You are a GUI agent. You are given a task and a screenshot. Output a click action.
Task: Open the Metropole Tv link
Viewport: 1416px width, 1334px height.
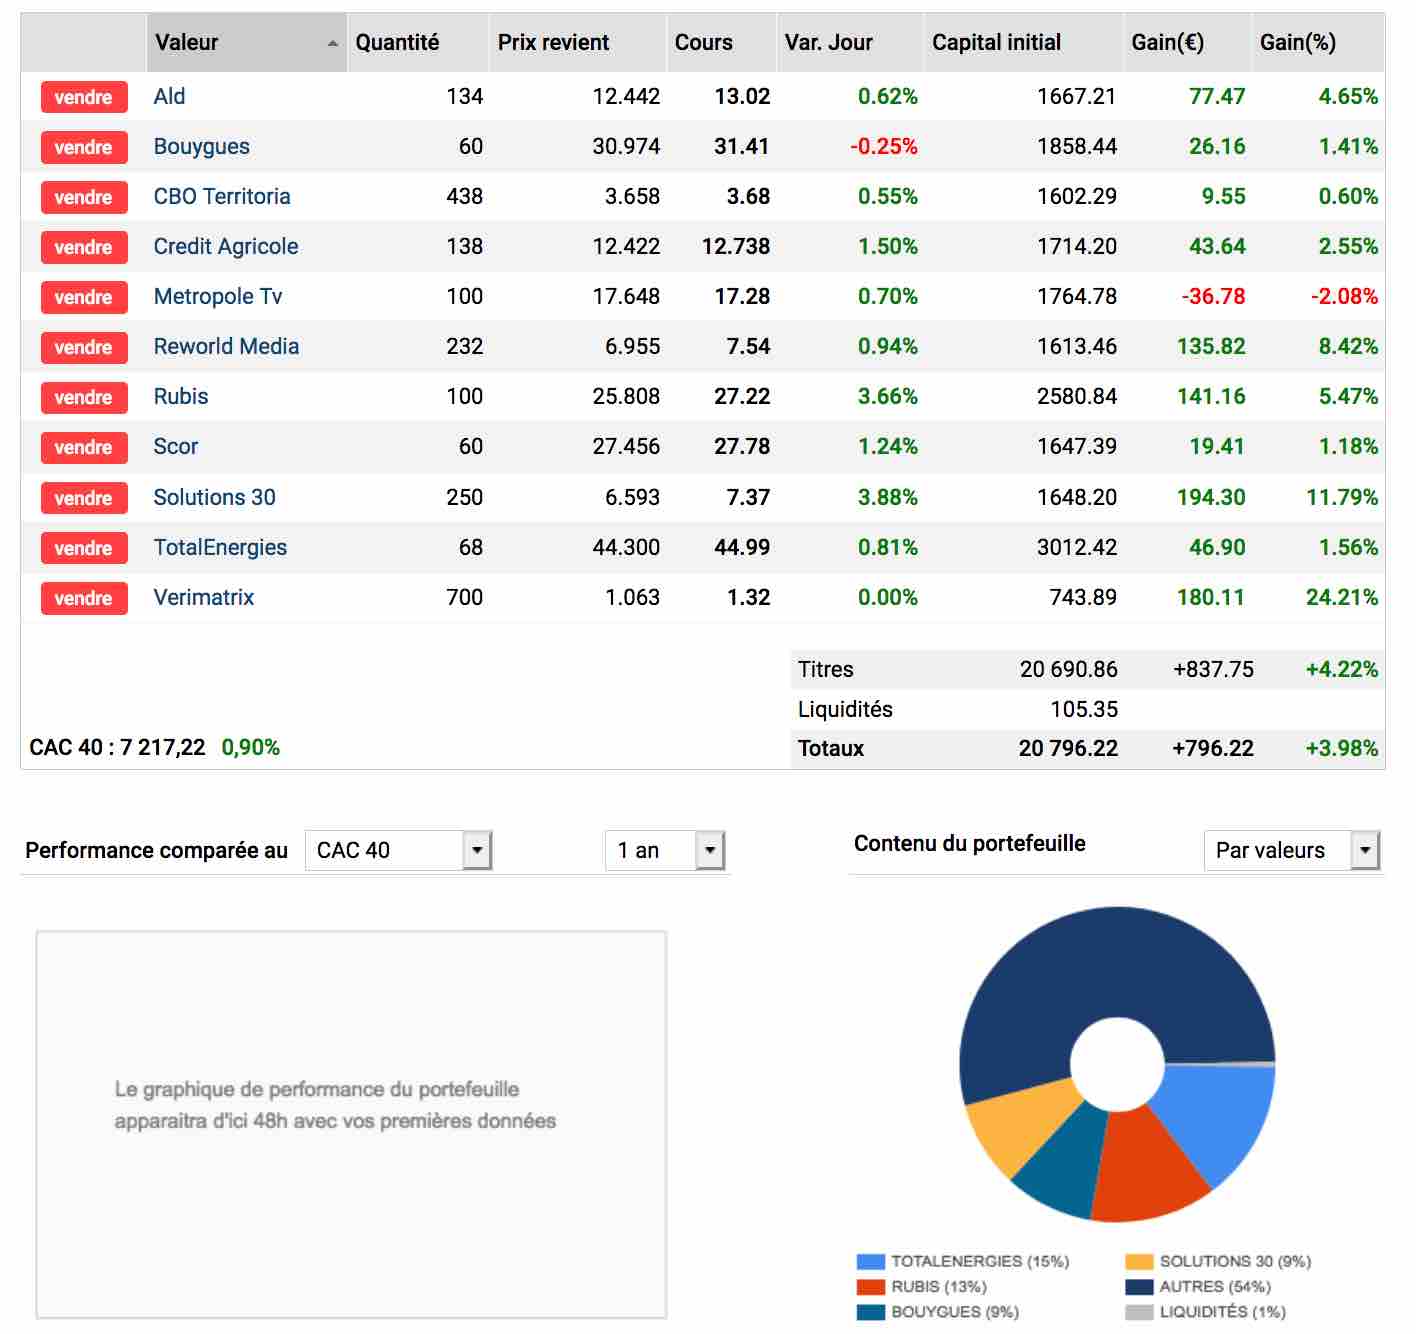[x=218, y=296]
